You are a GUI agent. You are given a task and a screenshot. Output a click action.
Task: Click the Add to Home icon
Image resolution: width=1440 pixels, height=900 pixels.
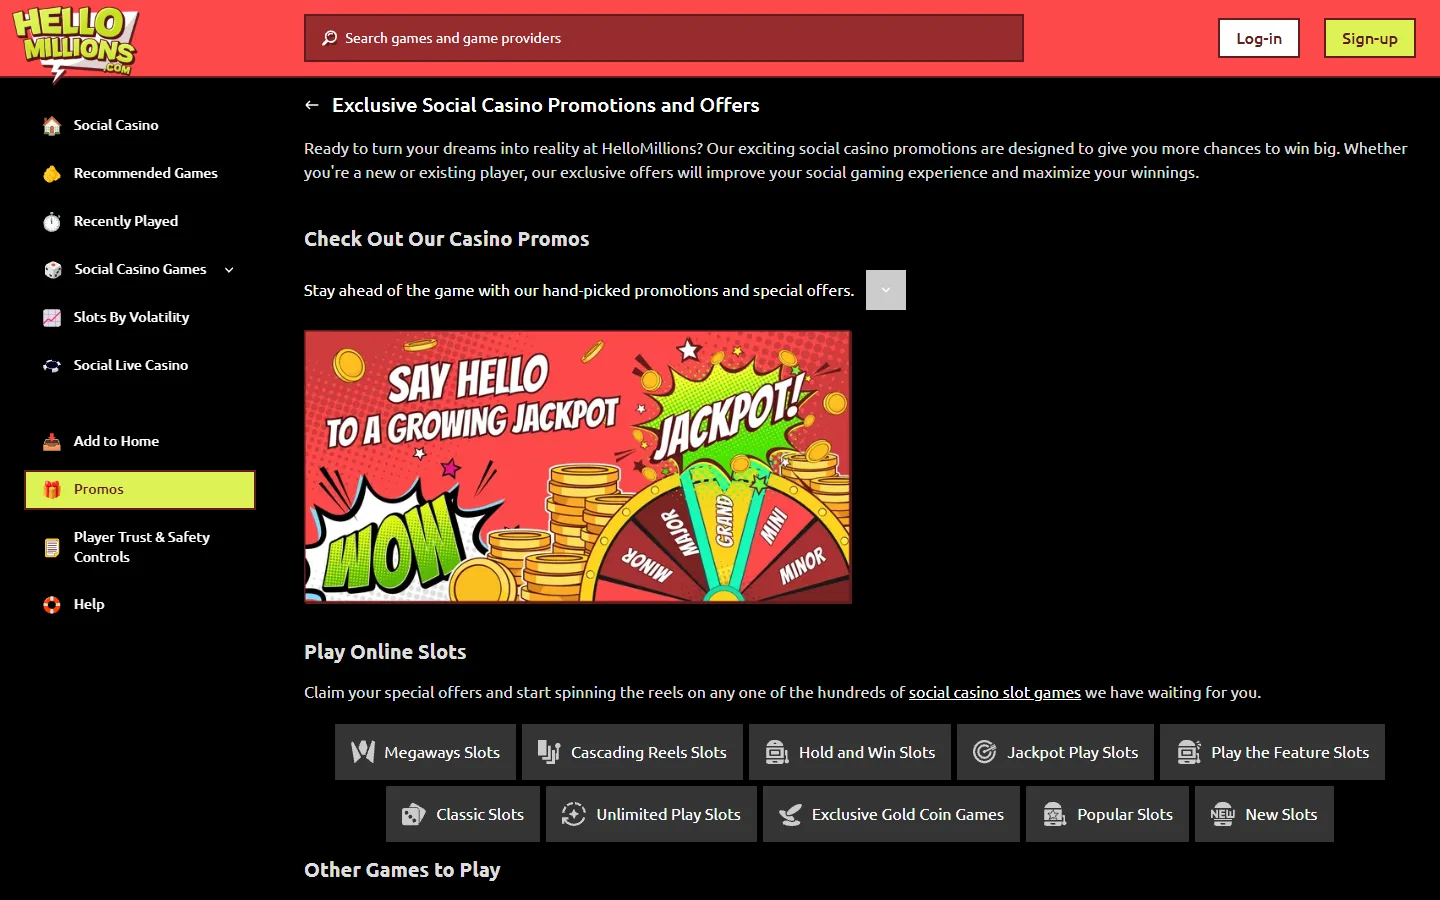(52, 441)
